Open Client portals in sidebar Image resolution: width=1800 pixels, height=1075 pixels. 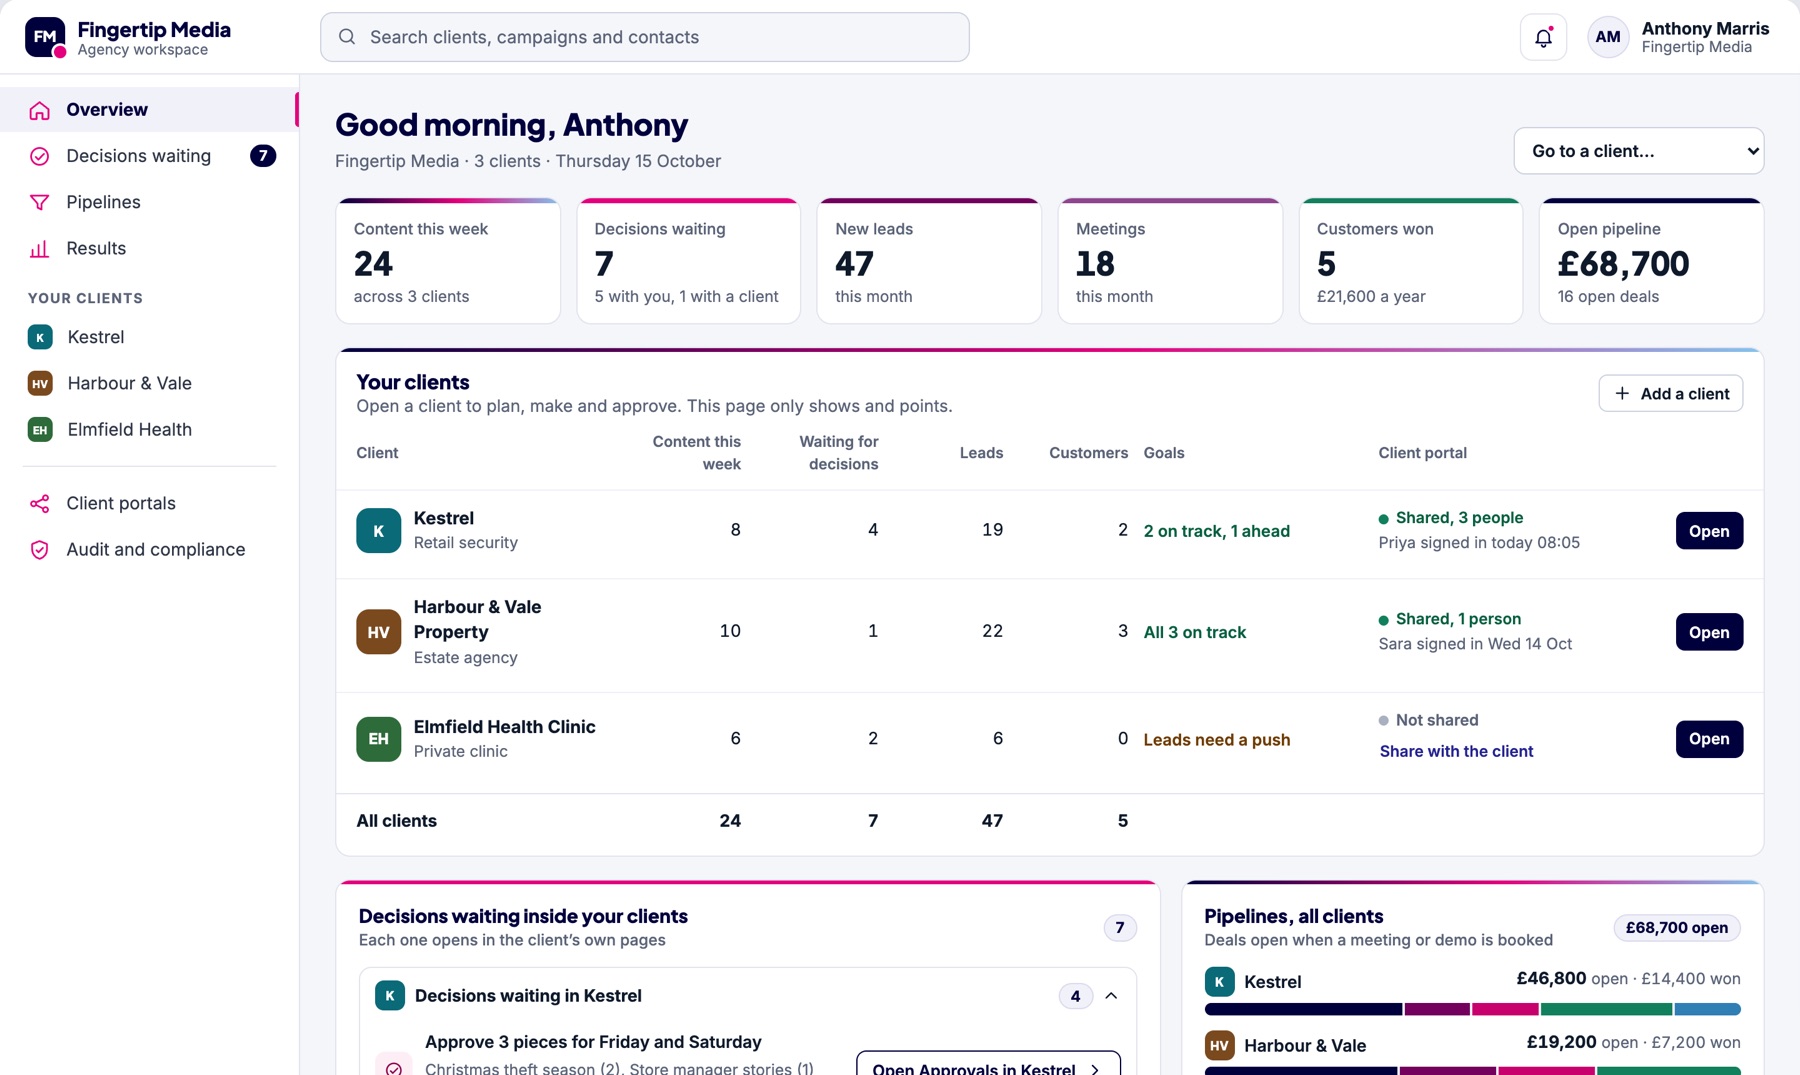[x=148, y=503]
